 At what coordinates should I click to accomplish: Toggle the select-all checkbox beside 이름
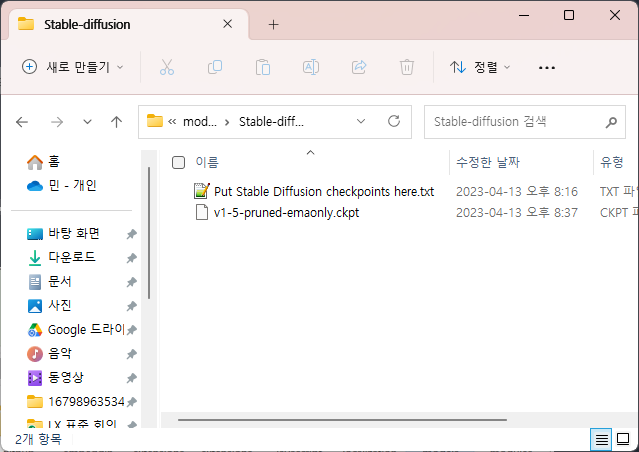178,162
